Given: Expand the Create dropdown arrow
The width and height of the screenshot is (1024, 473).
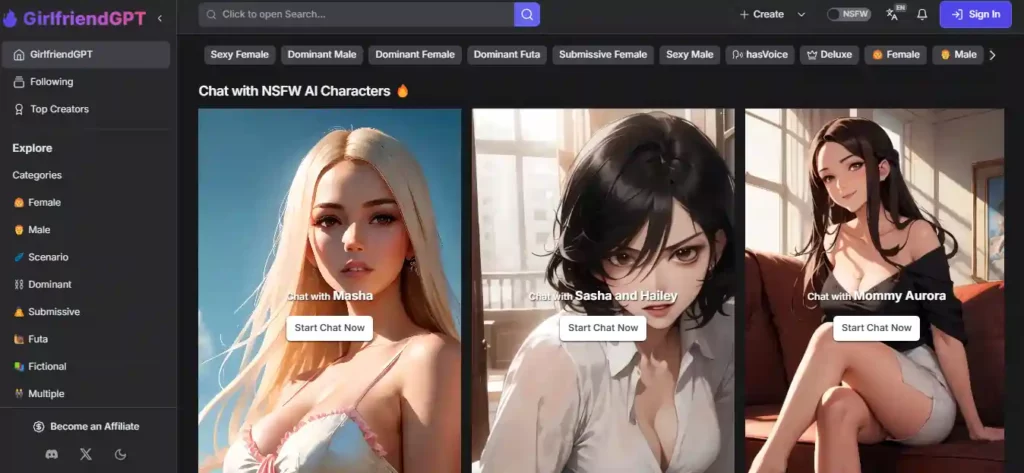Looking at the screenshot, I should pos(801,14).
